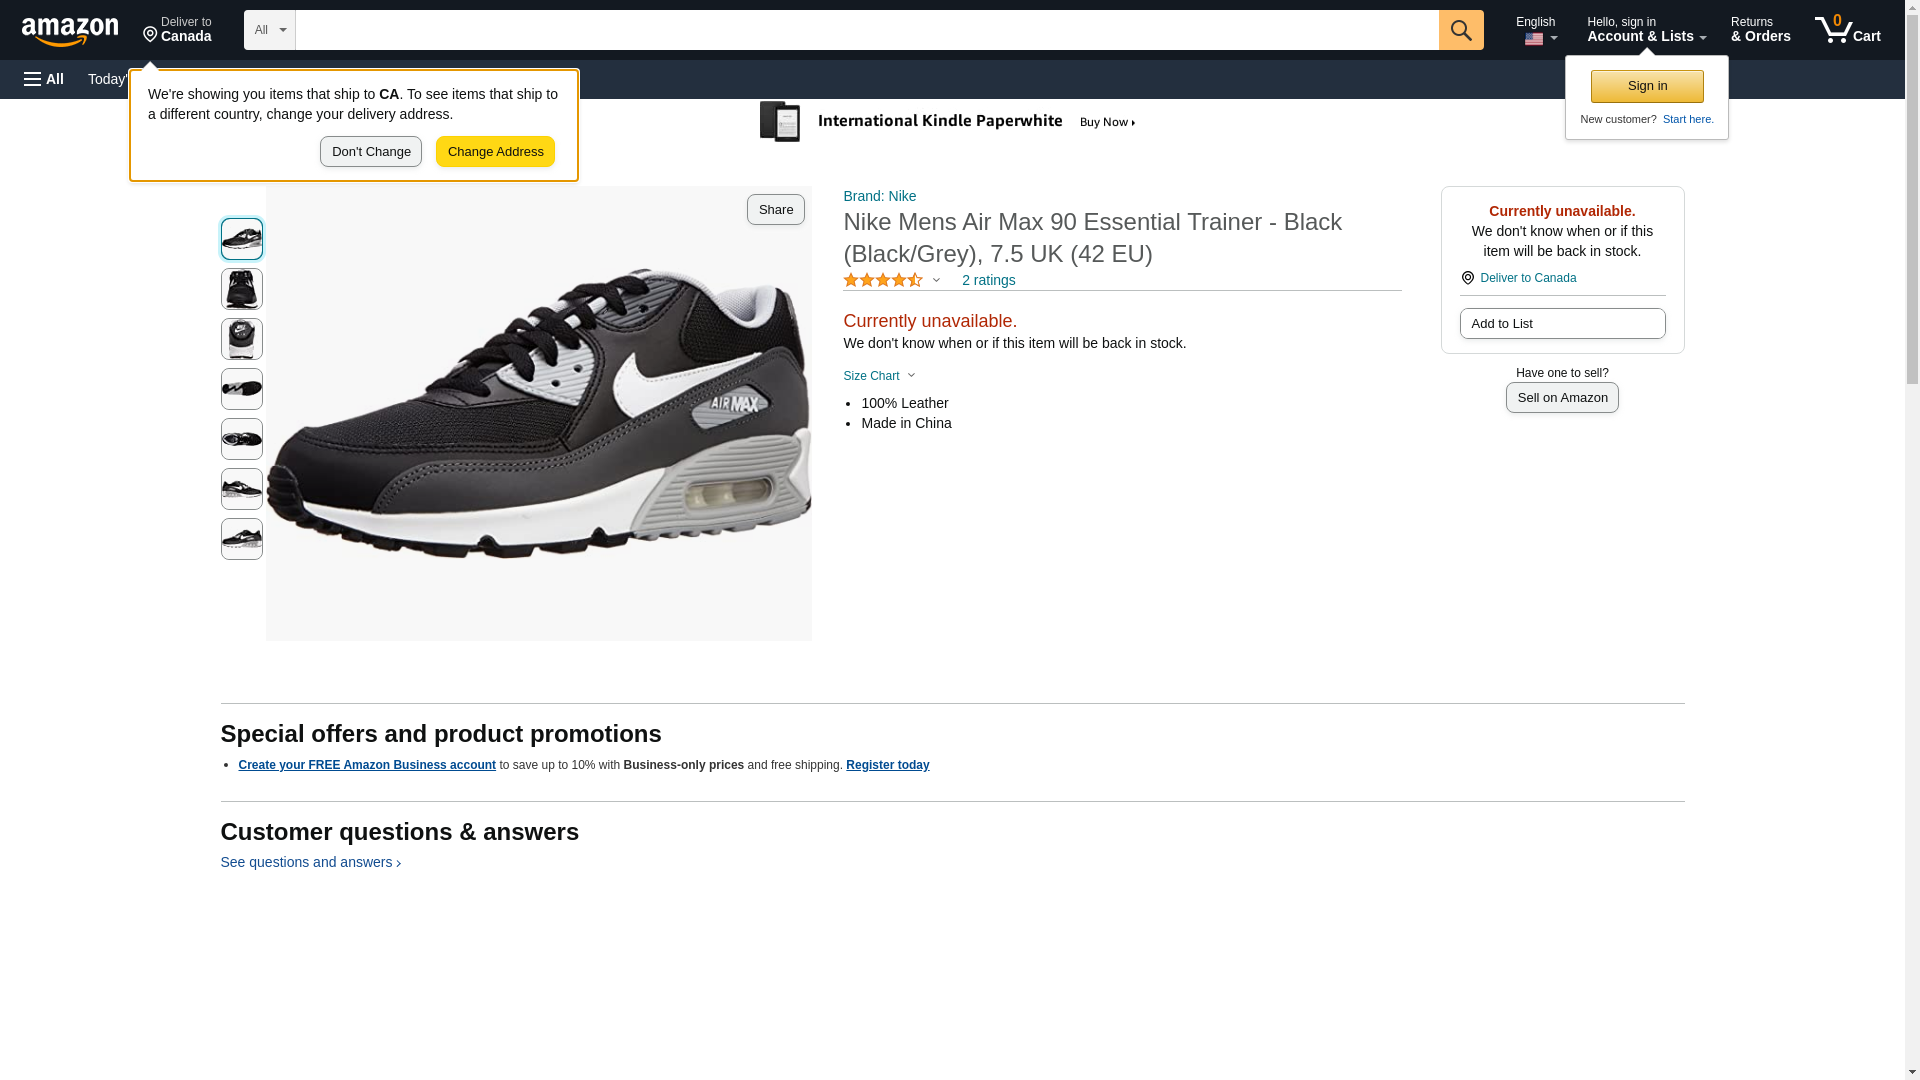Open Account & Lists menu
This screenshot has height=1080, width=1920.
click(x=1646, y=30)
